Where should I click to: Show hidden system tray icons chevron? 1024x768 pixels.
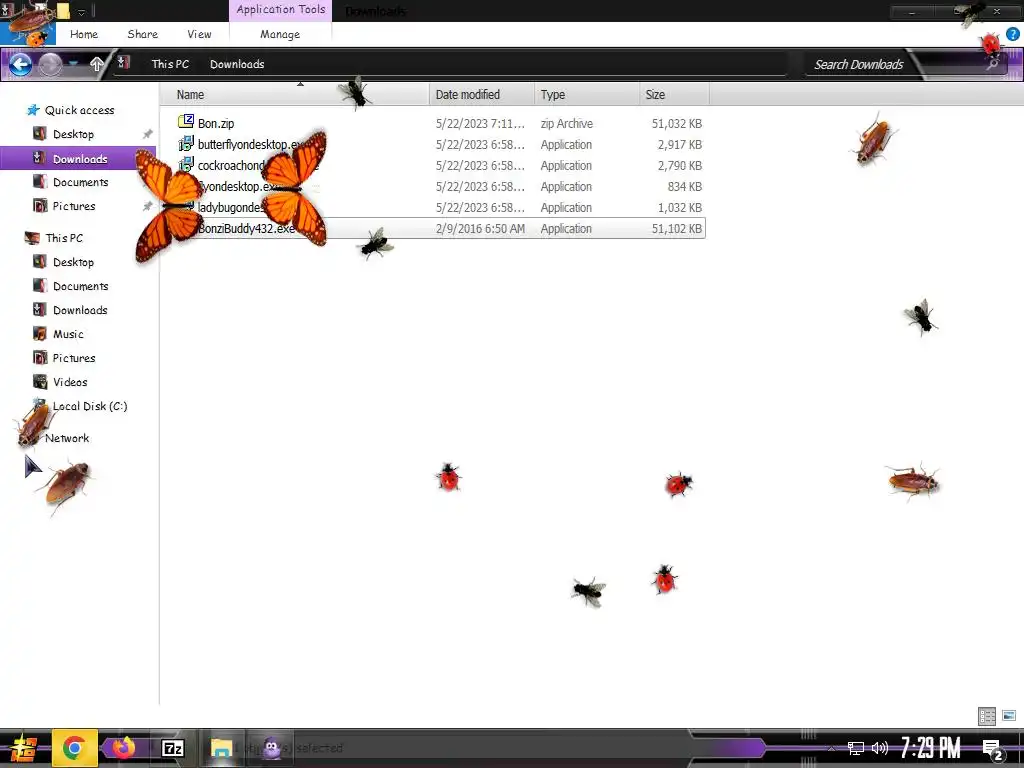click(831, 748)
